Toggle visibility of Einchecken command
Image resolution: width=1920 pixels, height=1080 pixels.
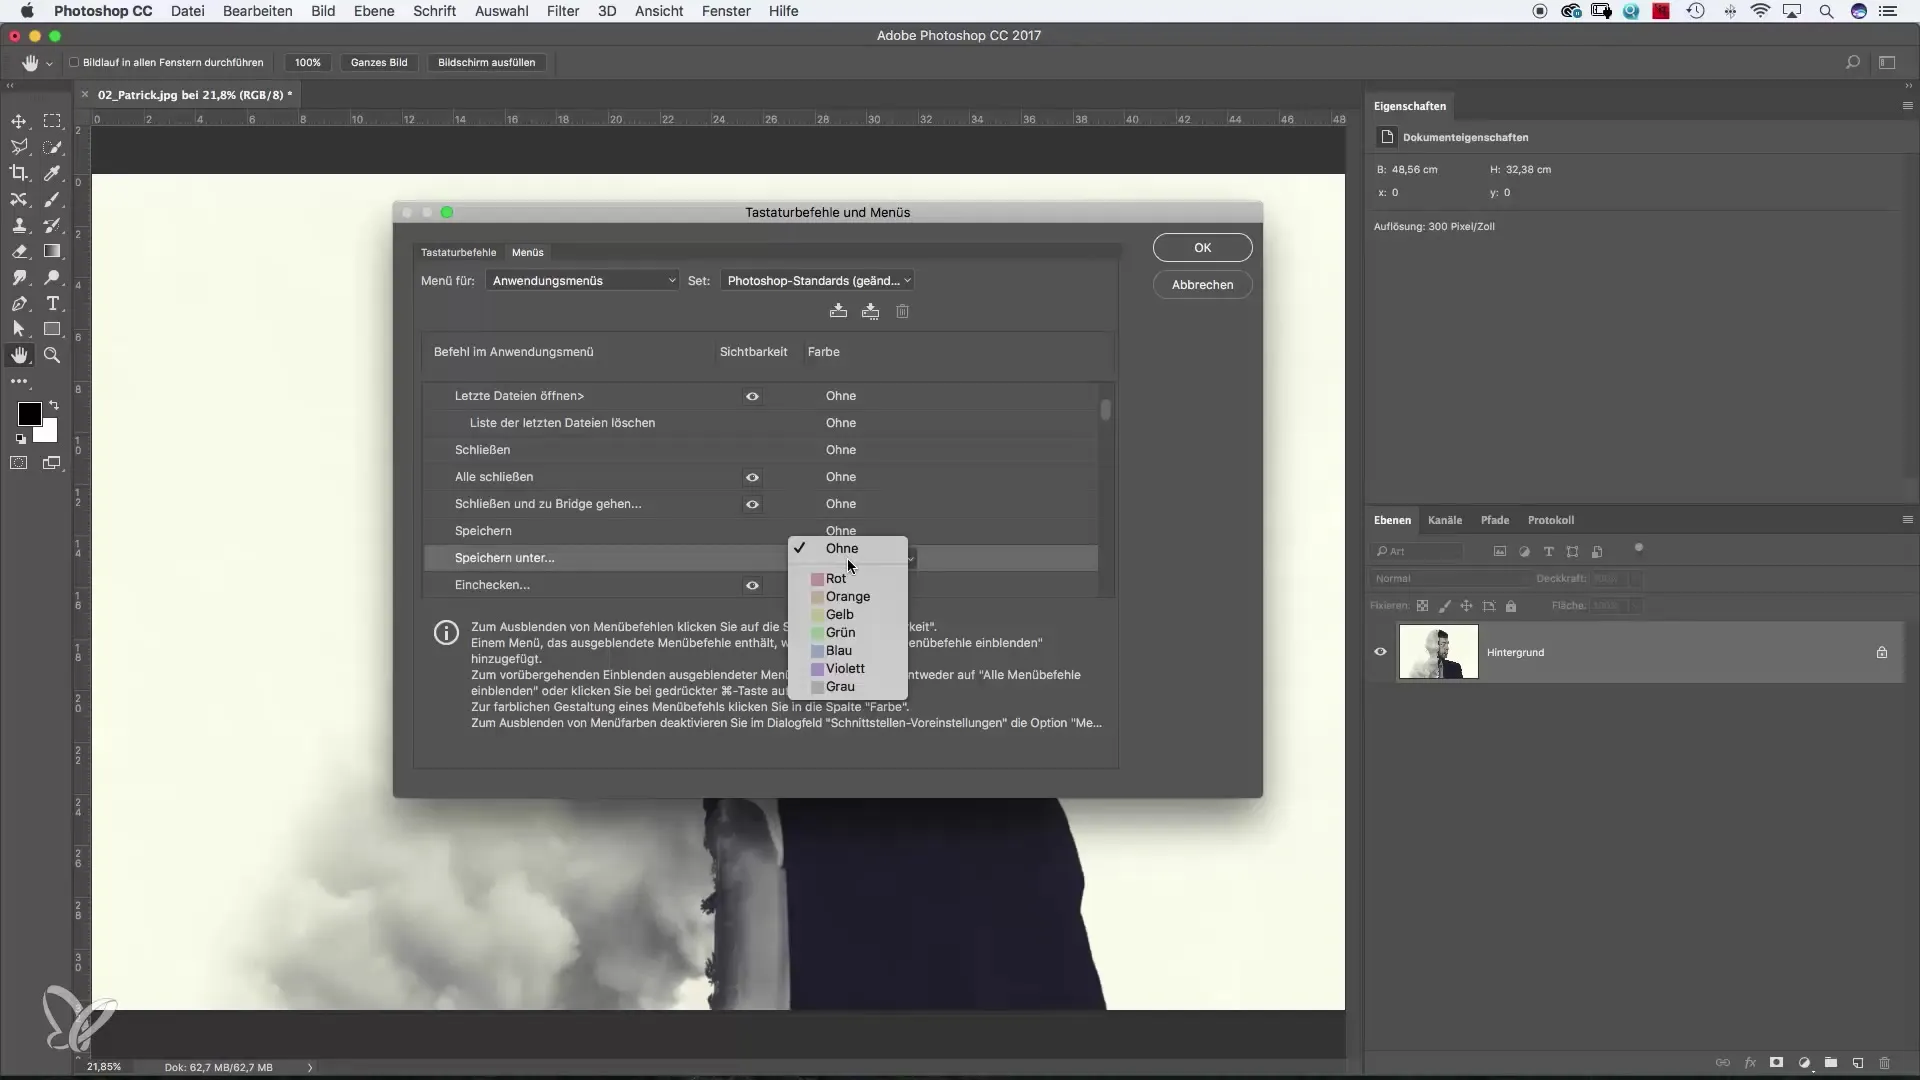[752, 585]
